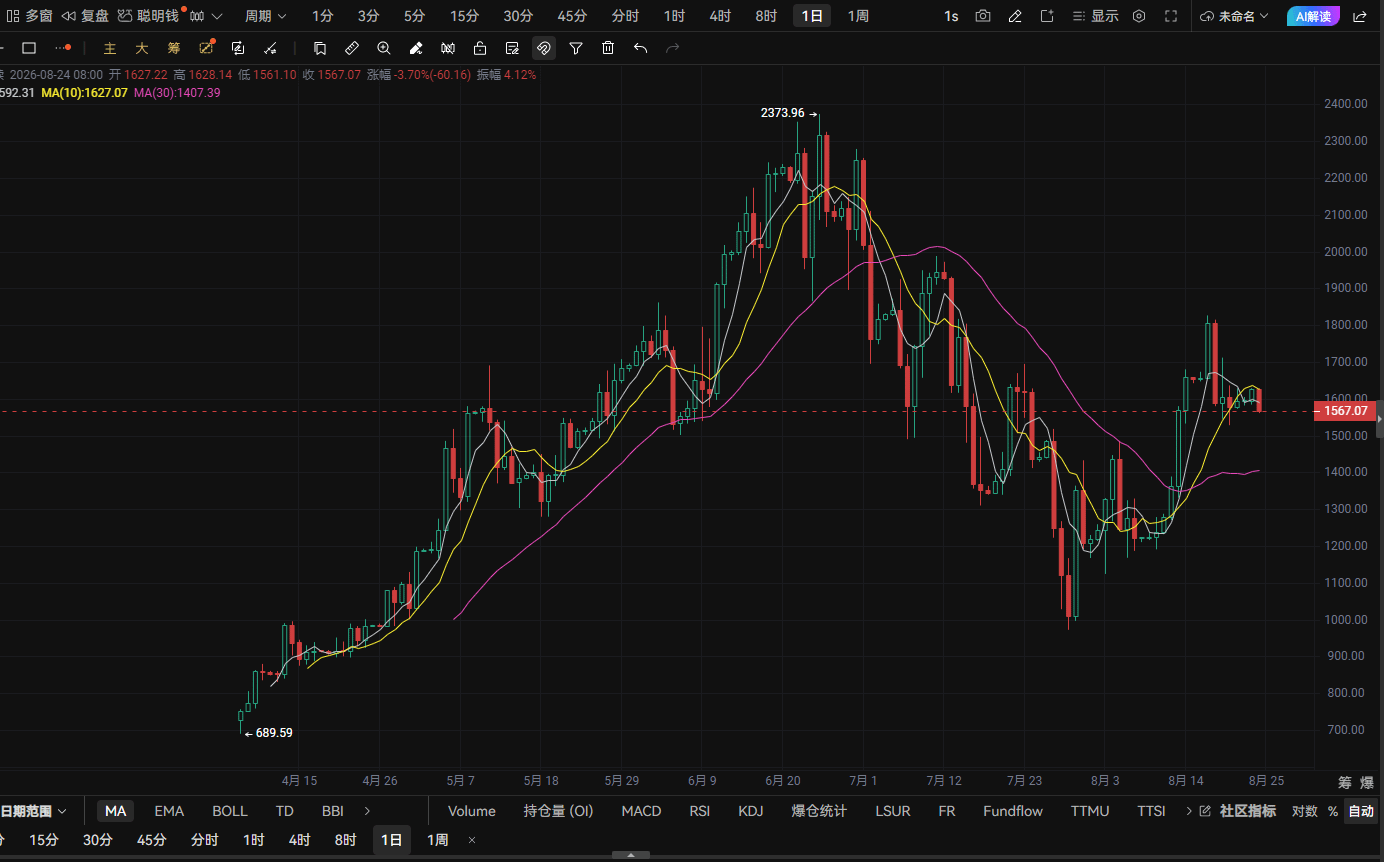
Task: Start 复盘 replay mode
Action: pyautogui.click(x=86, y=16)
